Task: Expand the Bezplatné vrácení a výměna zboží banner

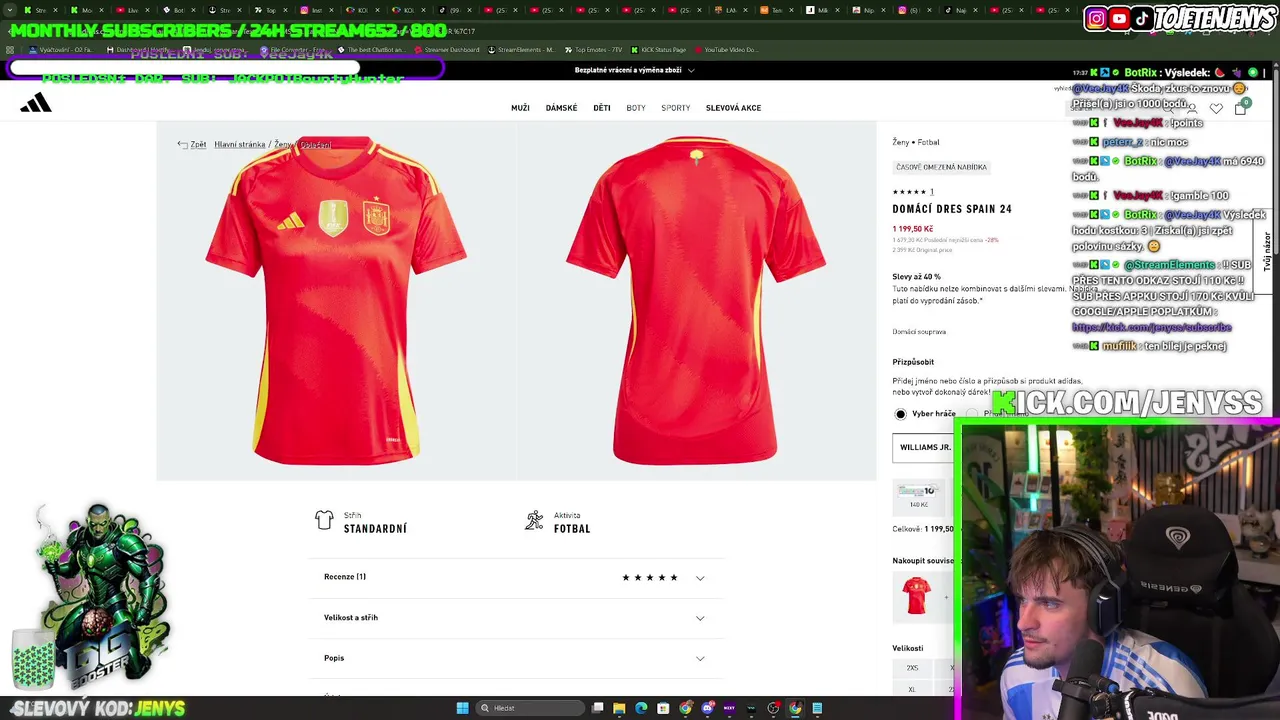Action: [634, 70]
